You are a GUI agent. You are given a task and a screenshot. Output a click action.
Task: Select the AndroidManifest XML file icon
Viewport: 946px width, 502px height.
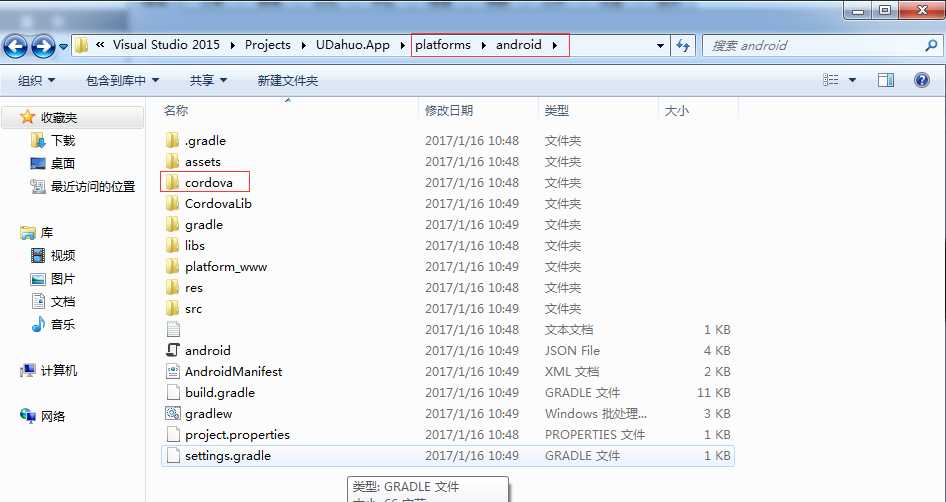(x=173, y=371)
